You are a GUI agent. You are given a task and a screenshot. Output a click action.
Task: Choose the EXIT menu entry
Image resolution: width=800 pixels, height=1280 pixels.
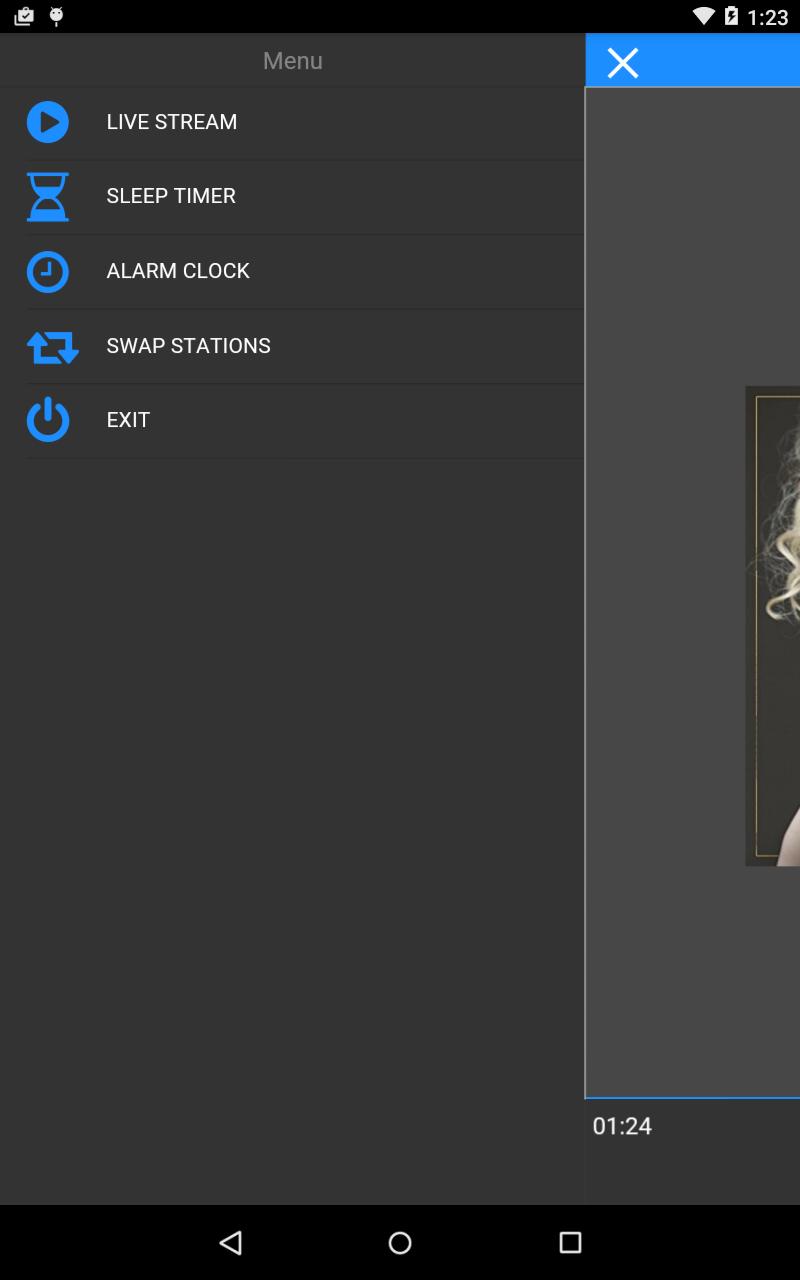click(292, 420)
